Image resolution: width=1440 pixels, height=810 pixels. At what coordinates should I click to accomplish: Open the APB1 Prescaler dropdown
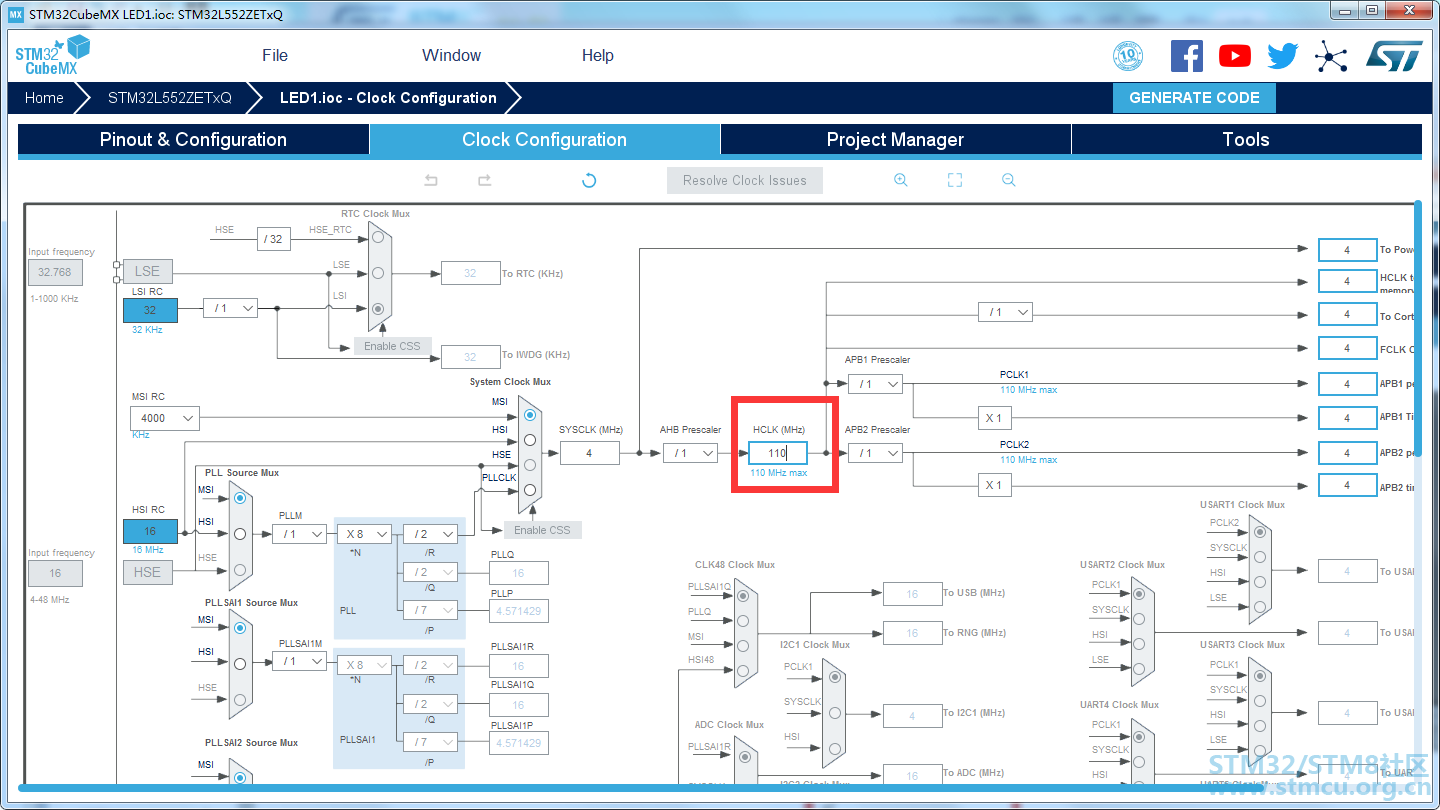coord(875,384)
